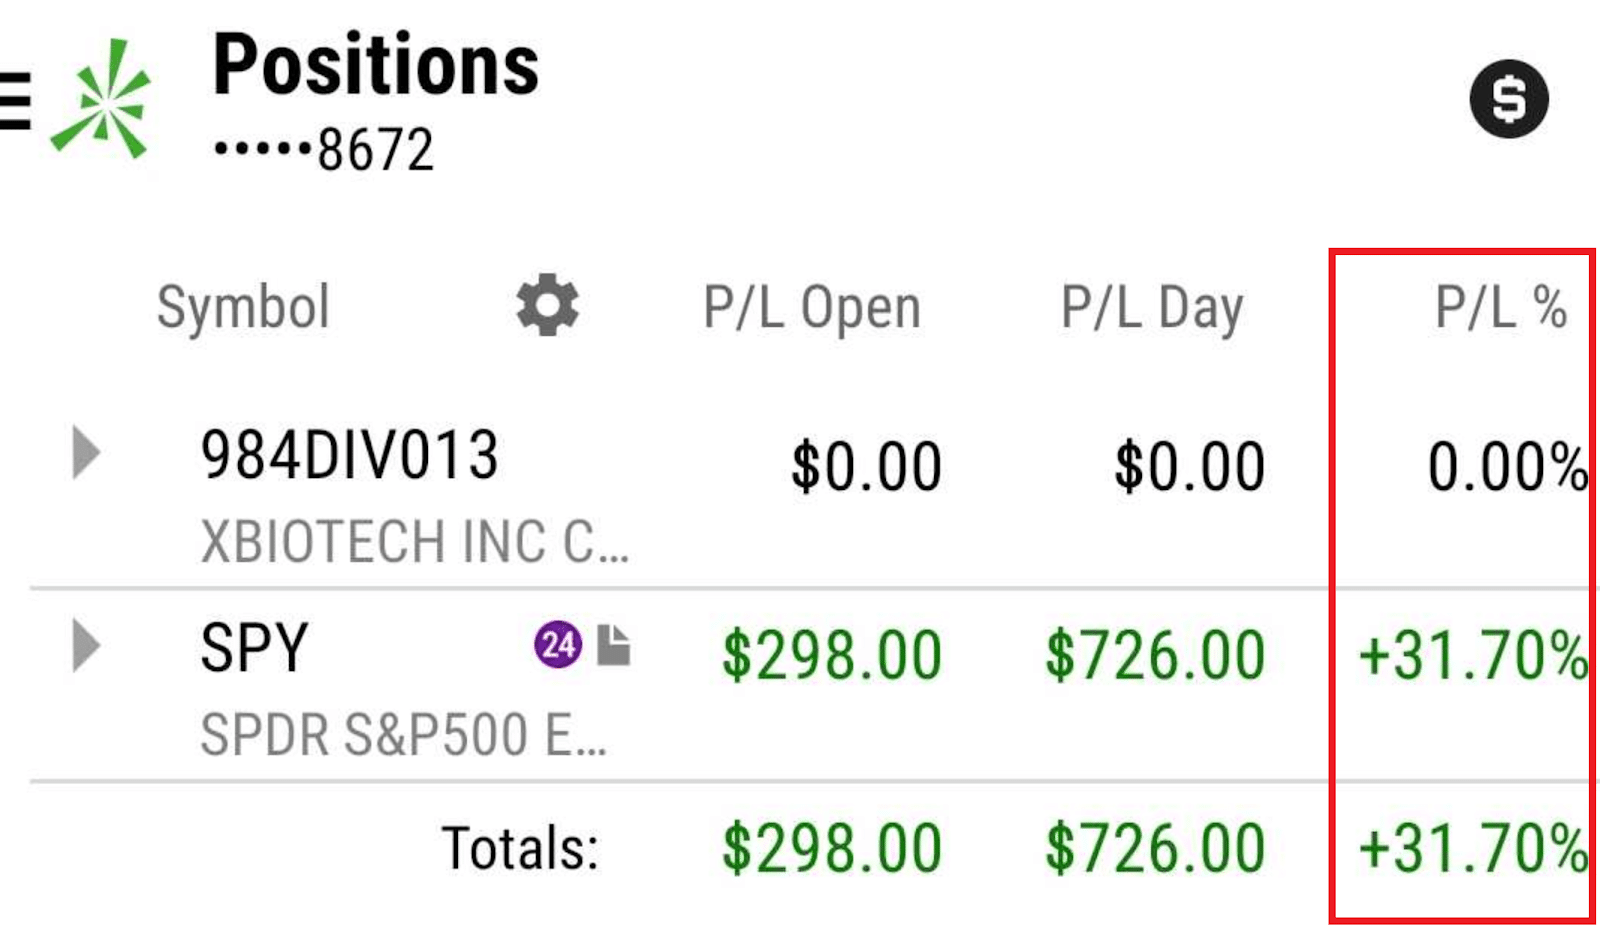Select the account number ending in 8672
The image size is (1600, 939).
(324, 150)
